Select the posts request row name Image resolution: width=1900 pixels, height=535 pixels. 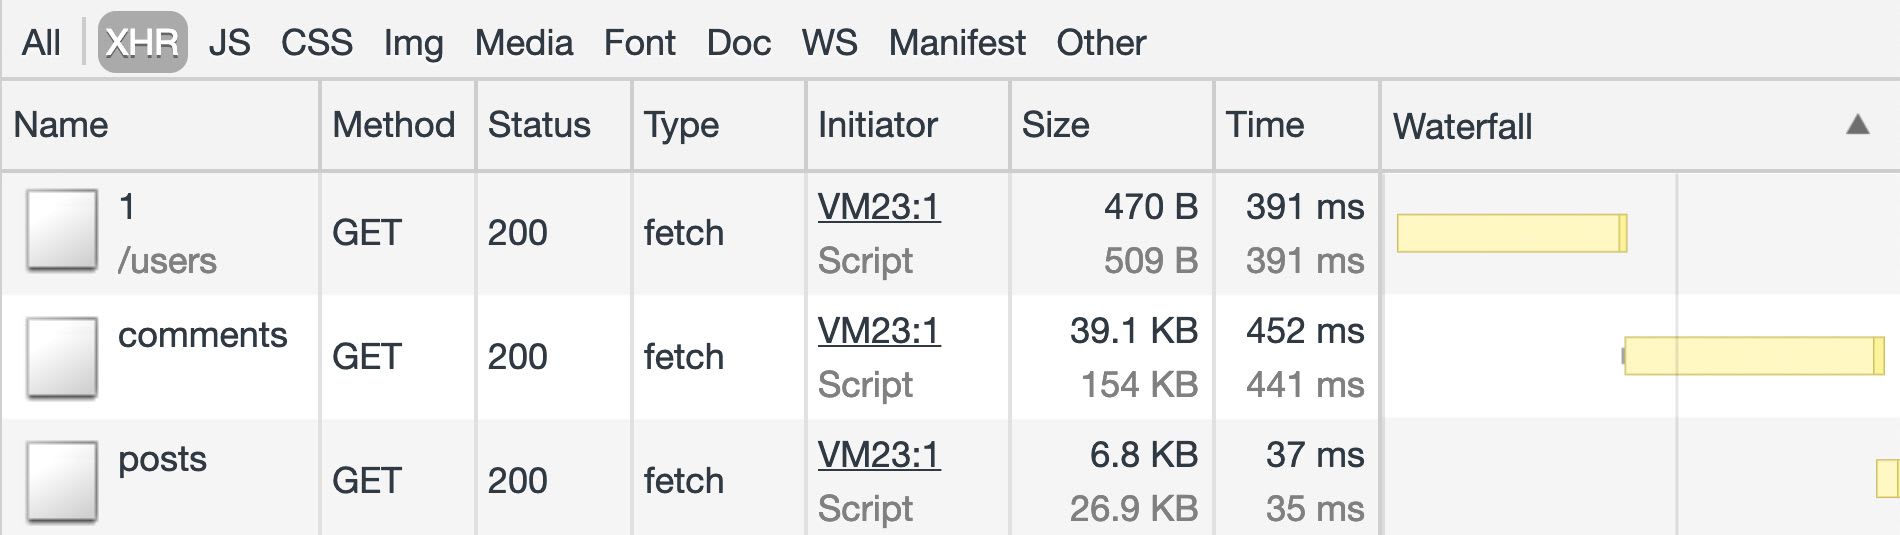click(162, 459)
